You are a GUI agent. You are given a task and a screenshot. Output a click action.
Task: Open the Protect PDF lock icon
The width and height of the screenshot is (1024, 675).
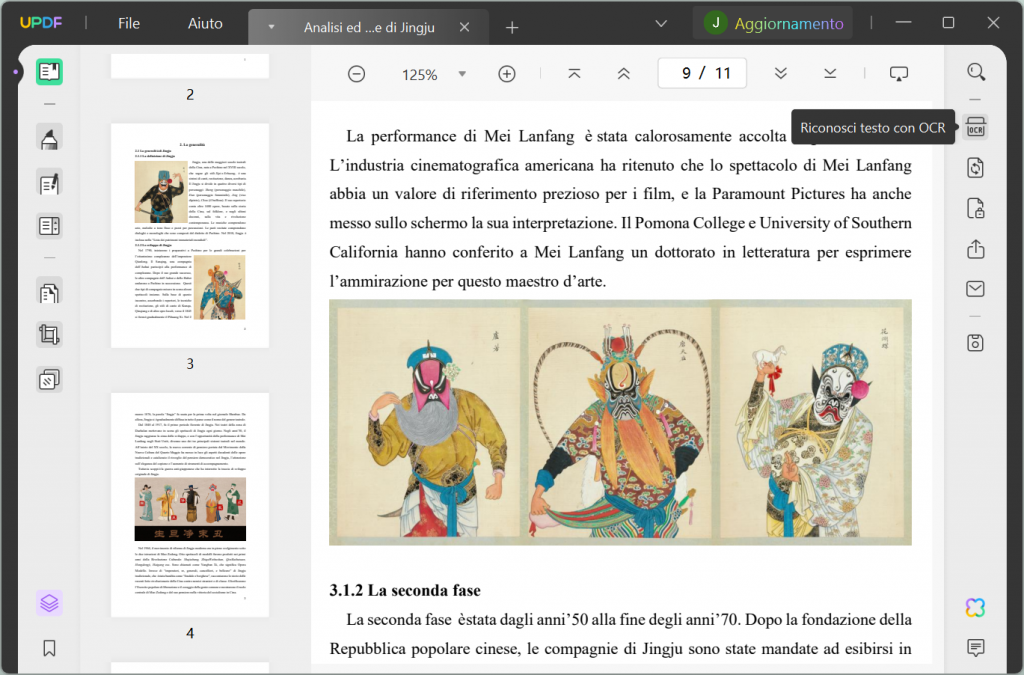point(976,208)
